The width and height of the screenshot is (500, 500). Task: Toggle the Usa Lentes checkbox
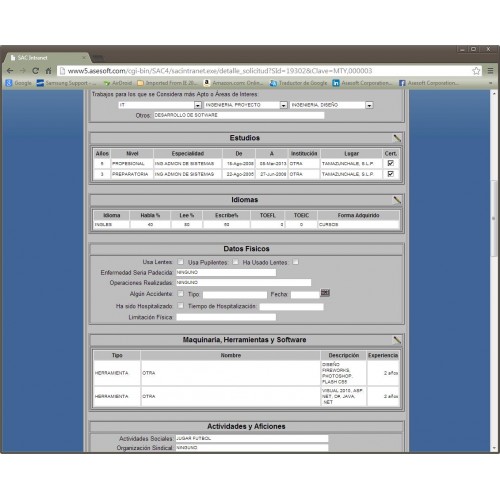pyautogui.click(x=180, y=262)
